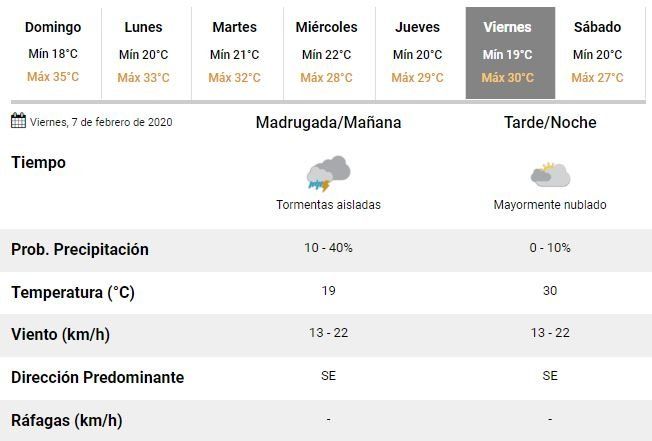Image resolution: width=652 pixels, height=441 pixels.
Task: Click the mostly cloudy weather icon
Action: tap(549, 175)
